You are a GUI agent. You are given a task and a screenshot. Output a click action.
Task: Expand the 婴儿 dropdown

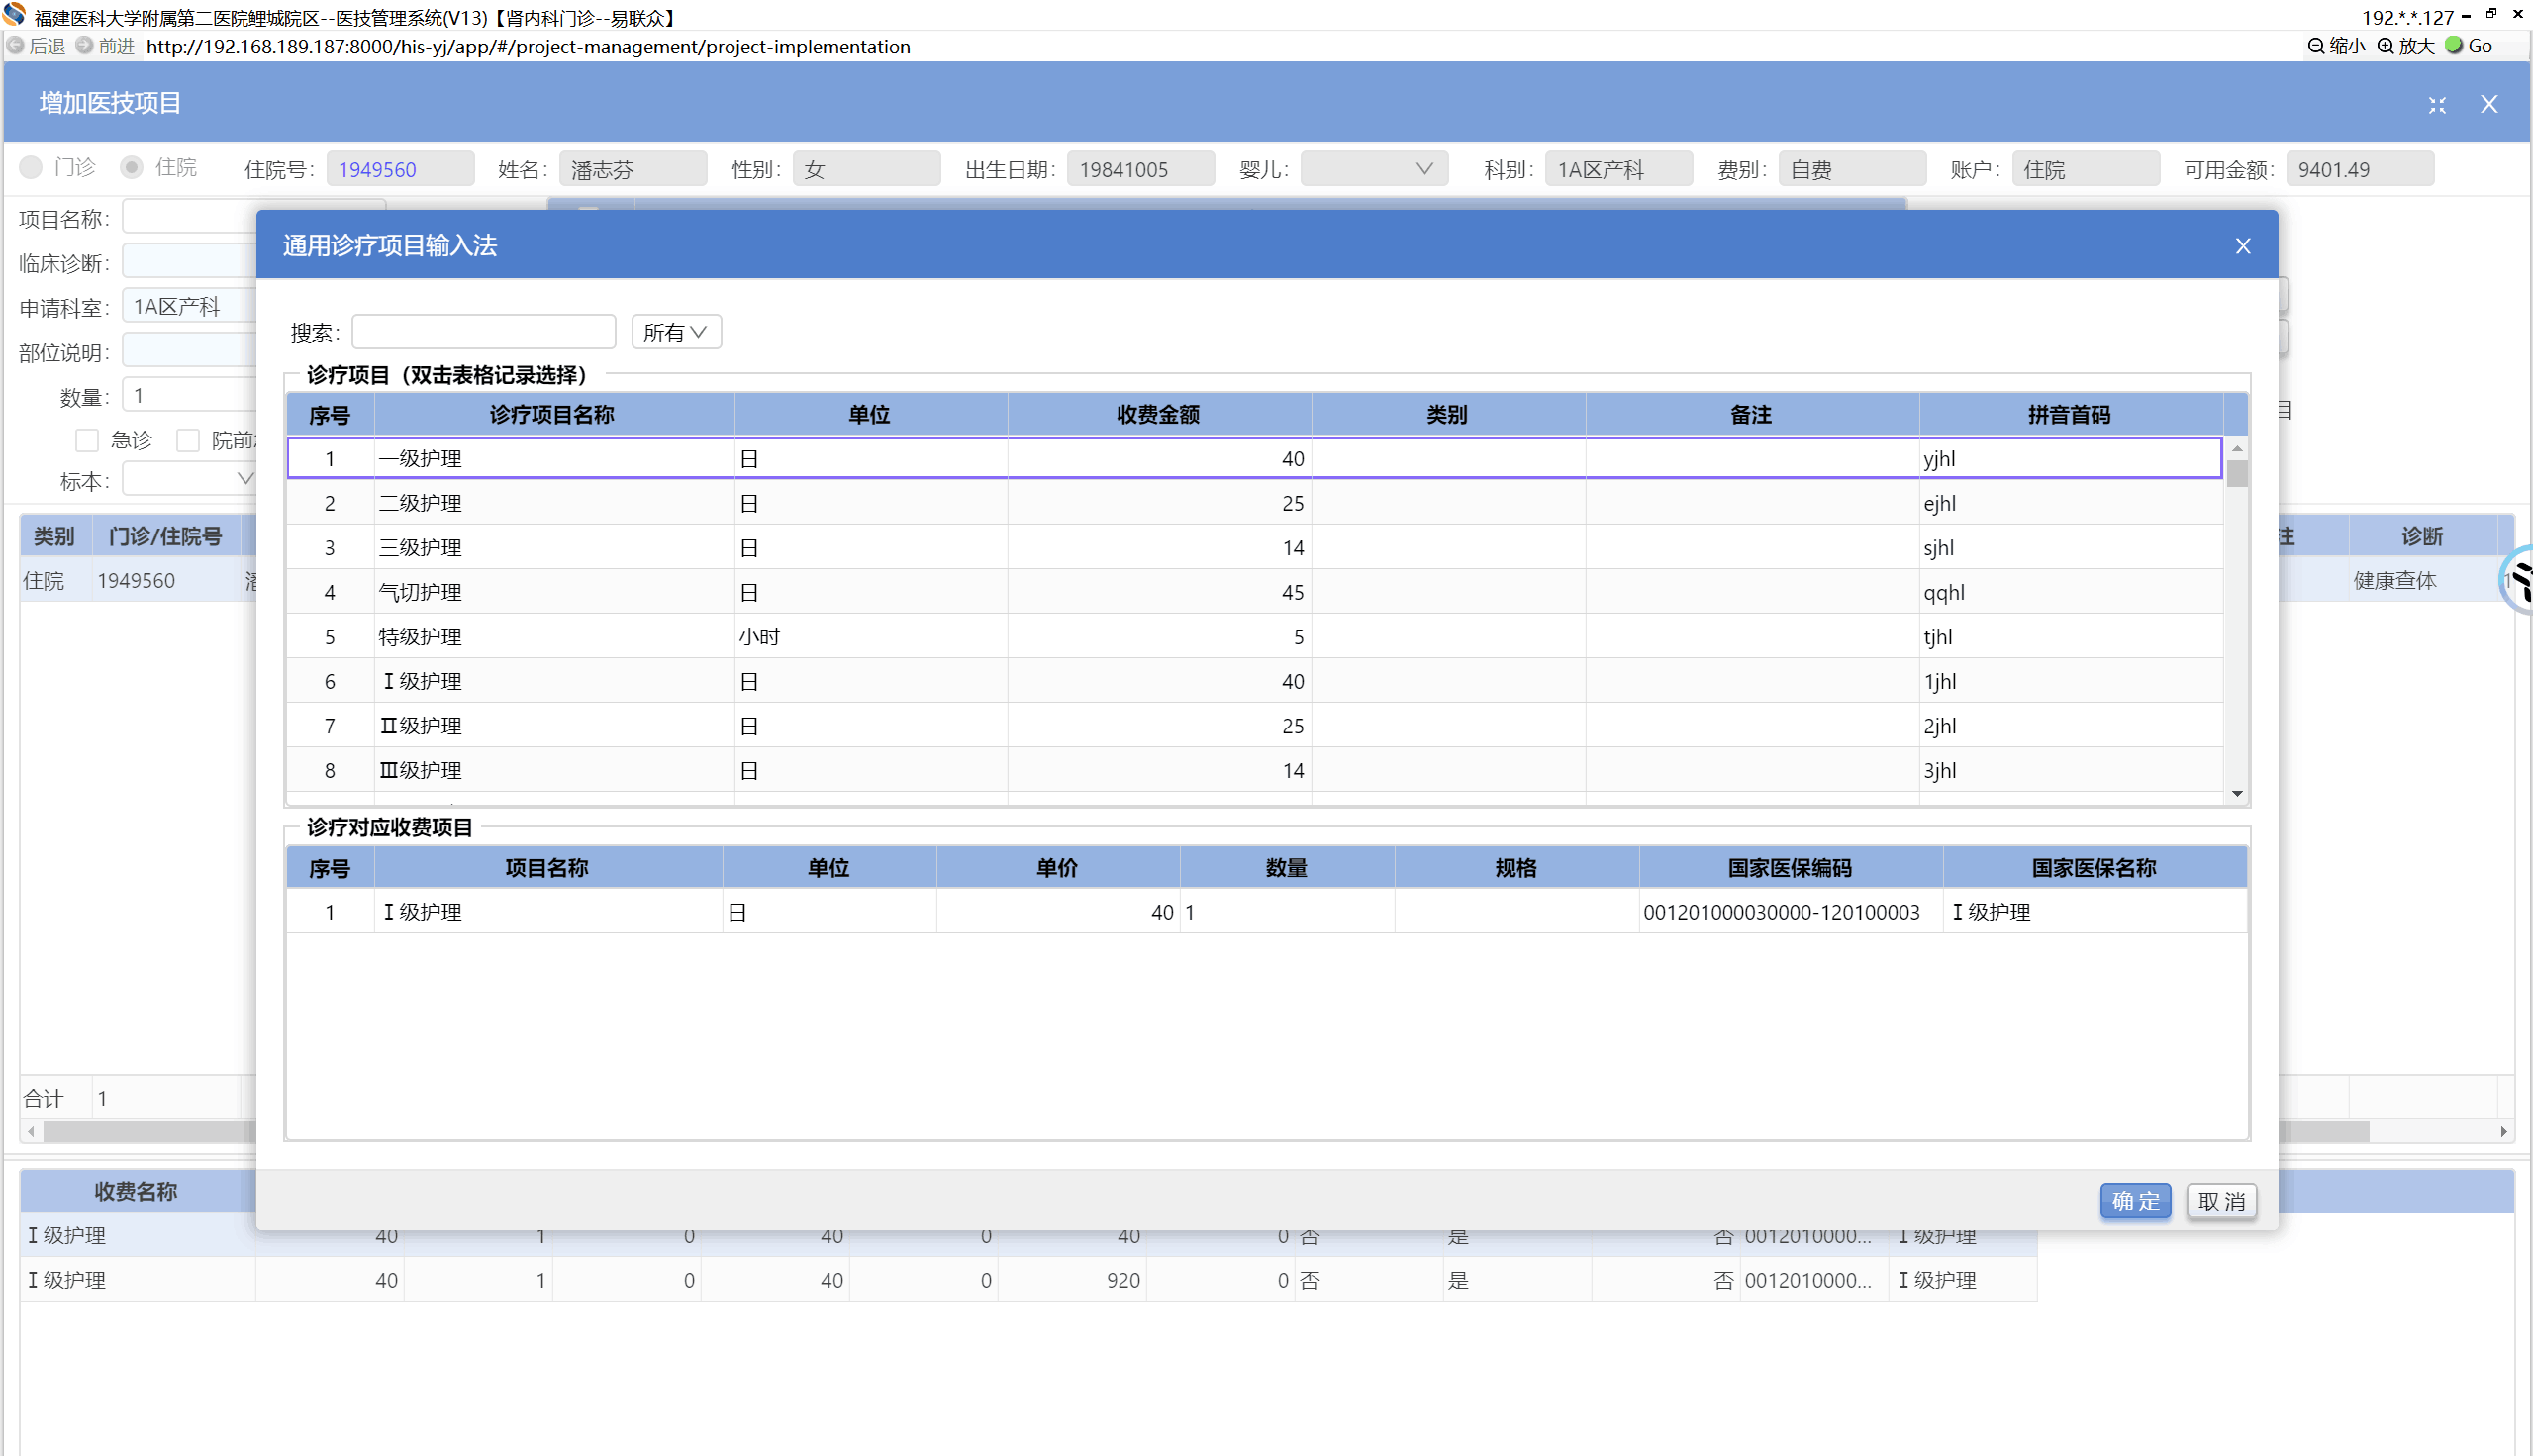[x=1373, y=169]
